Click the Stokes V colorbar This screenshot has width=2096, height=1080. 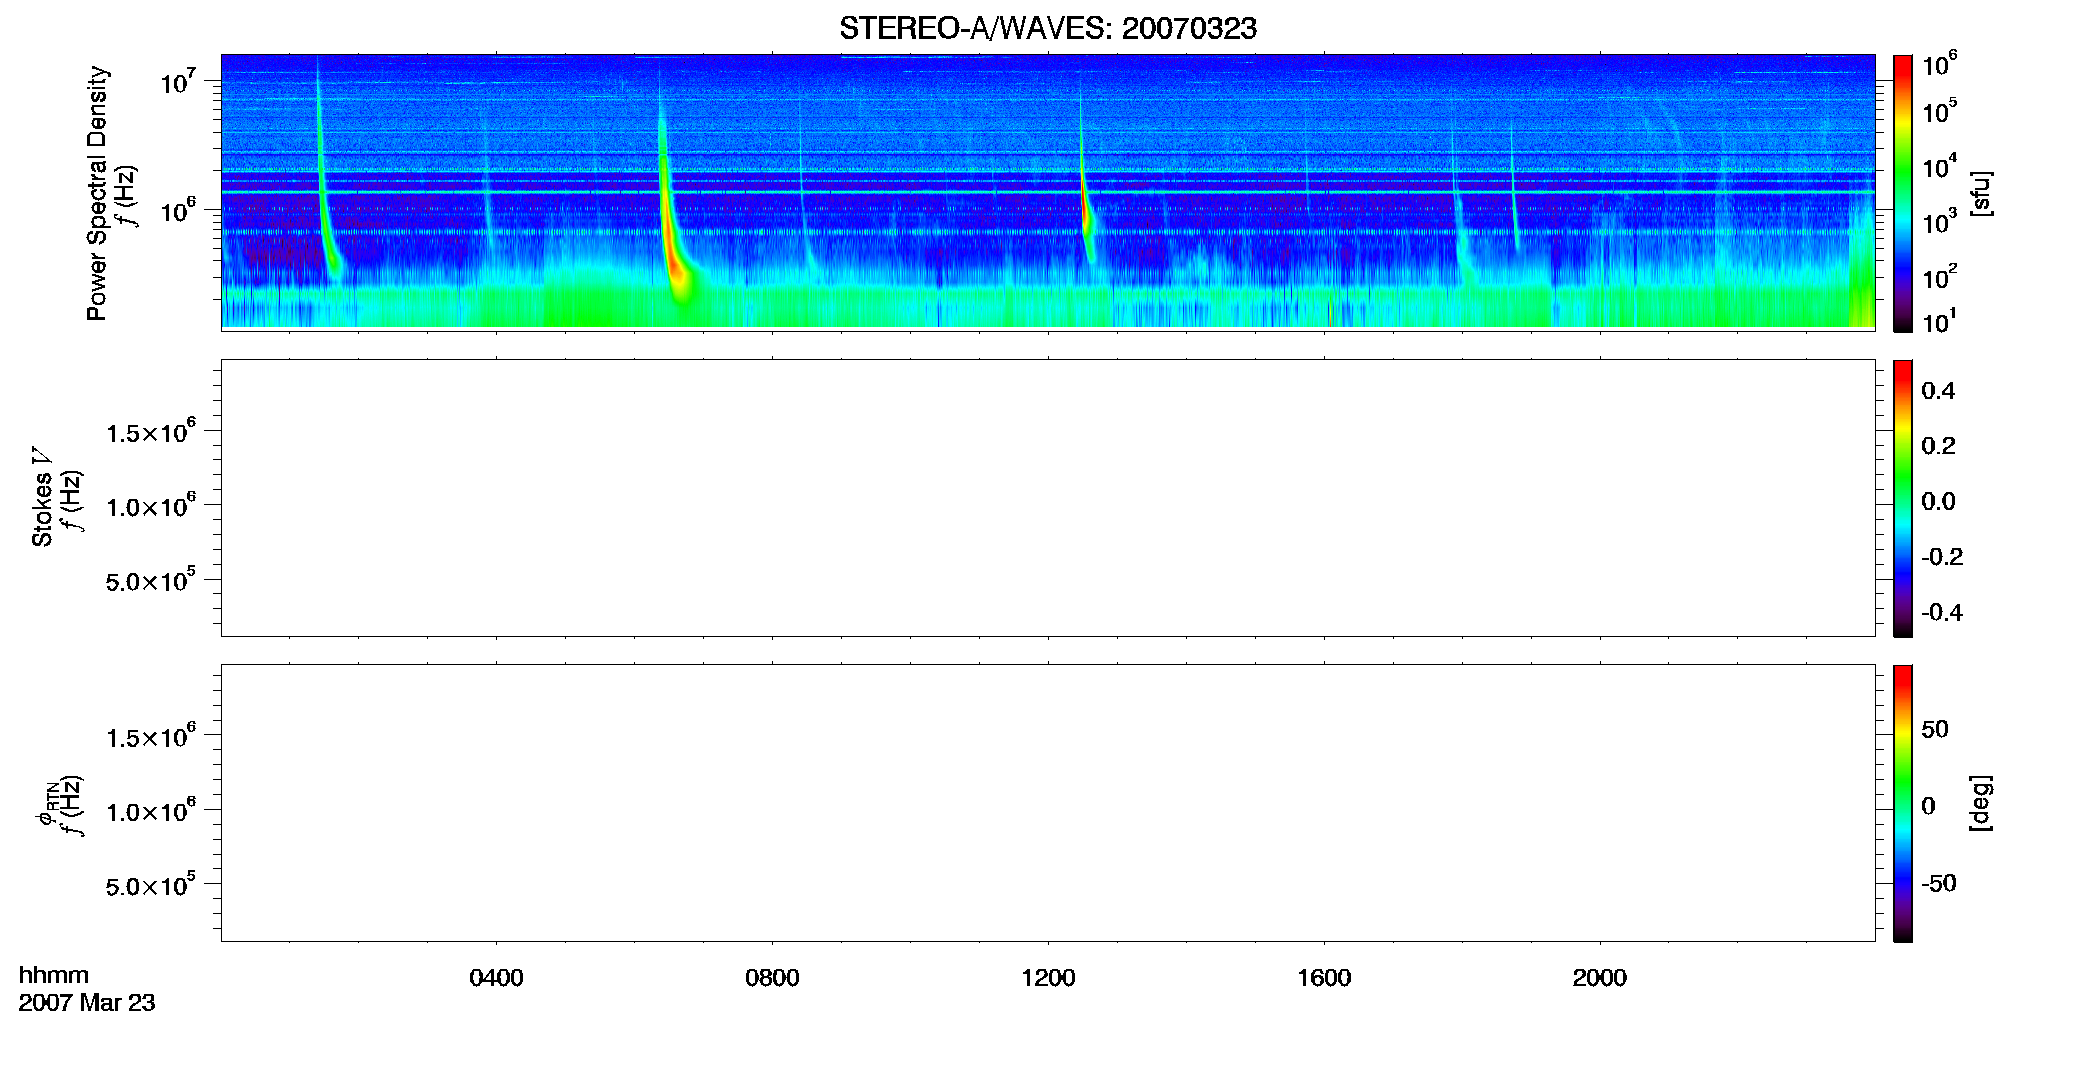[1903, 498]
